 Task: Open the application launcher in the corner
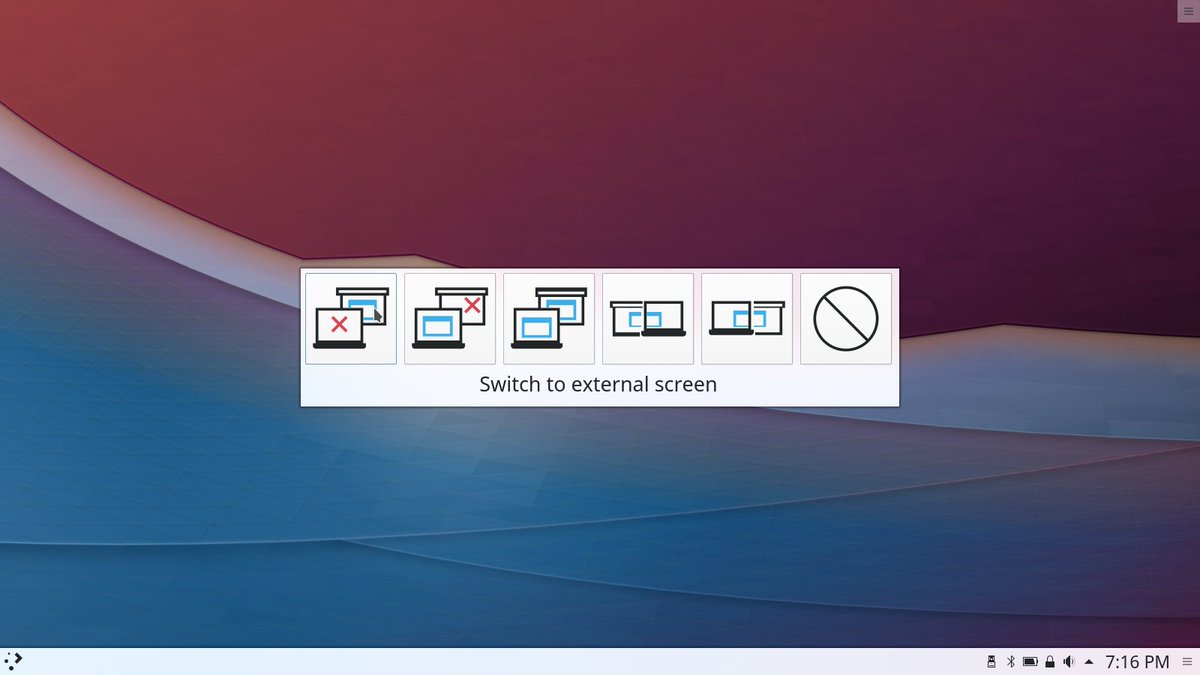click(14, 661)
